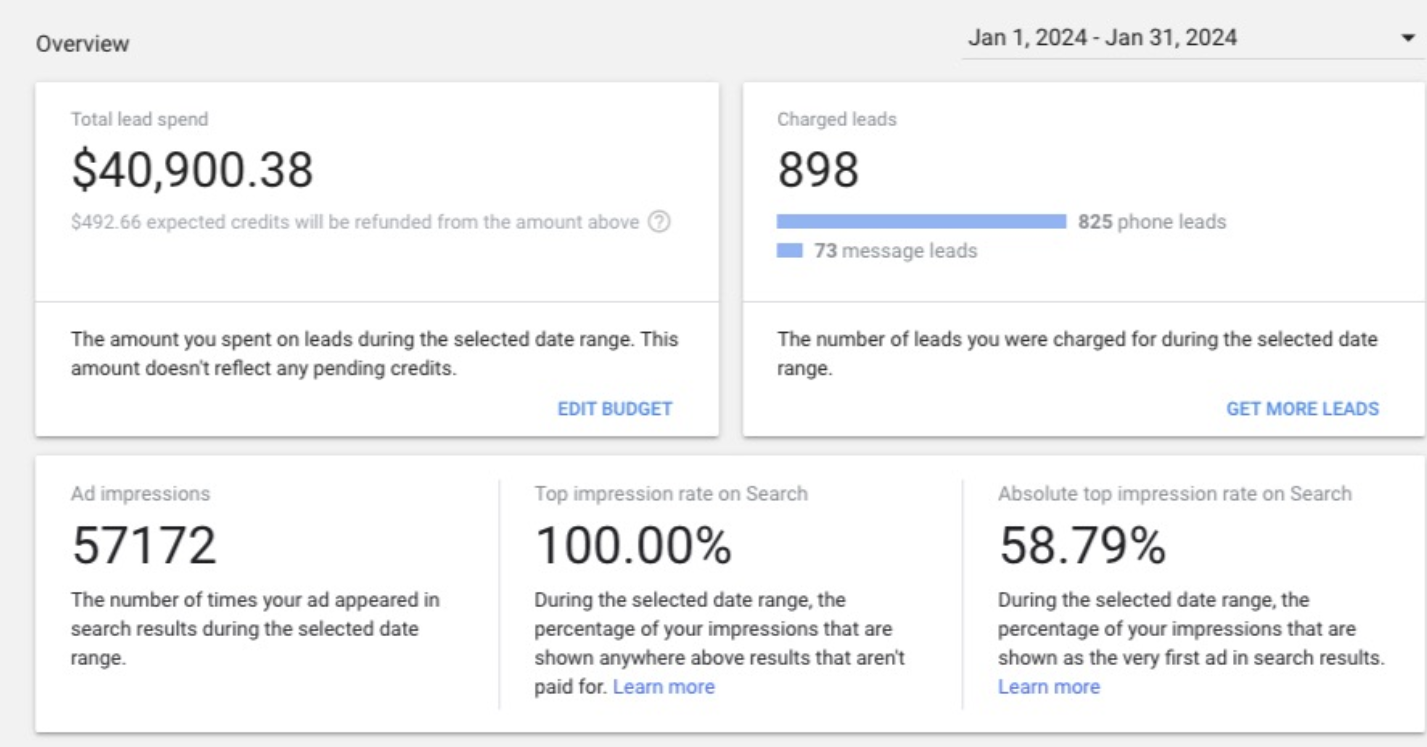Screen dimensions: 1427x747
Task: Click the expected credits help question icon
Action: tap(659, 222)
